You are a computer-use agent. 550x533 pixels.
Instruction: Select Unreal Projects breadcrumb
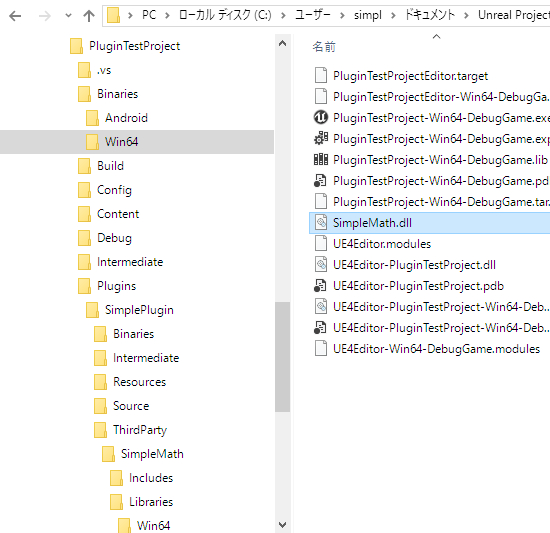[514, 15]
